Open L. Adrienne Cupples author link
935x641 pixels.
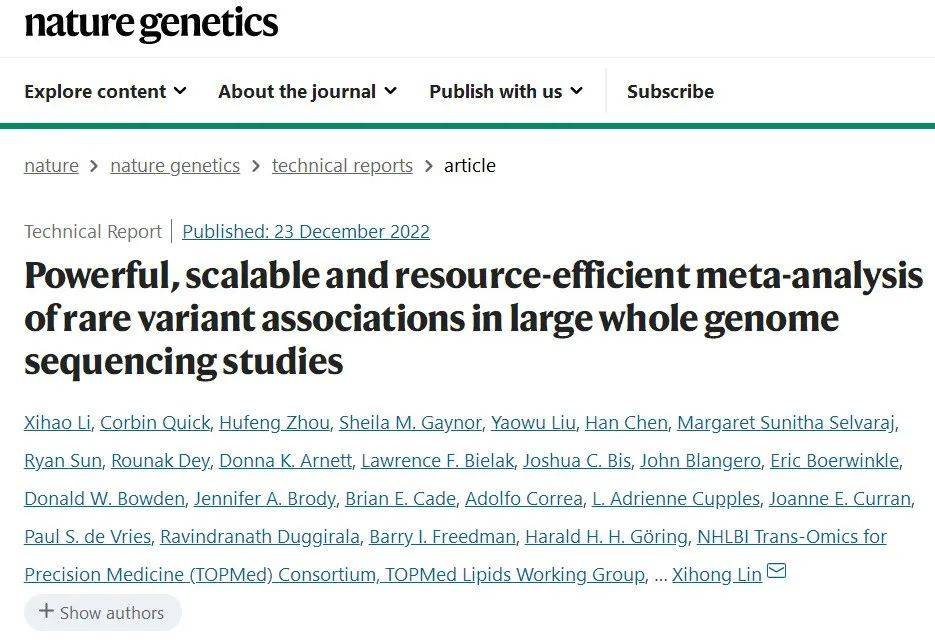[676, 498]
